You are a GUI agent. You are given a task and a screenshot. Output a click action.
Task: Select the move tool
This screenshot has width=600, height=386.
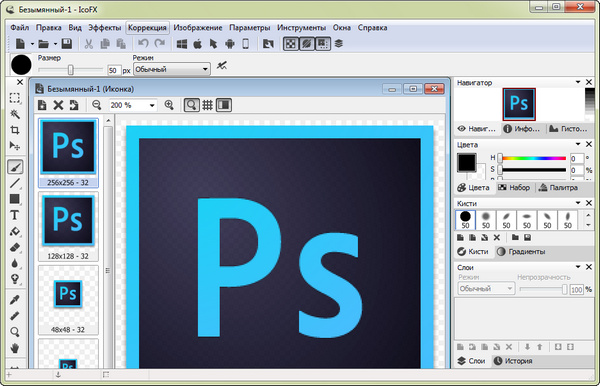15,146
